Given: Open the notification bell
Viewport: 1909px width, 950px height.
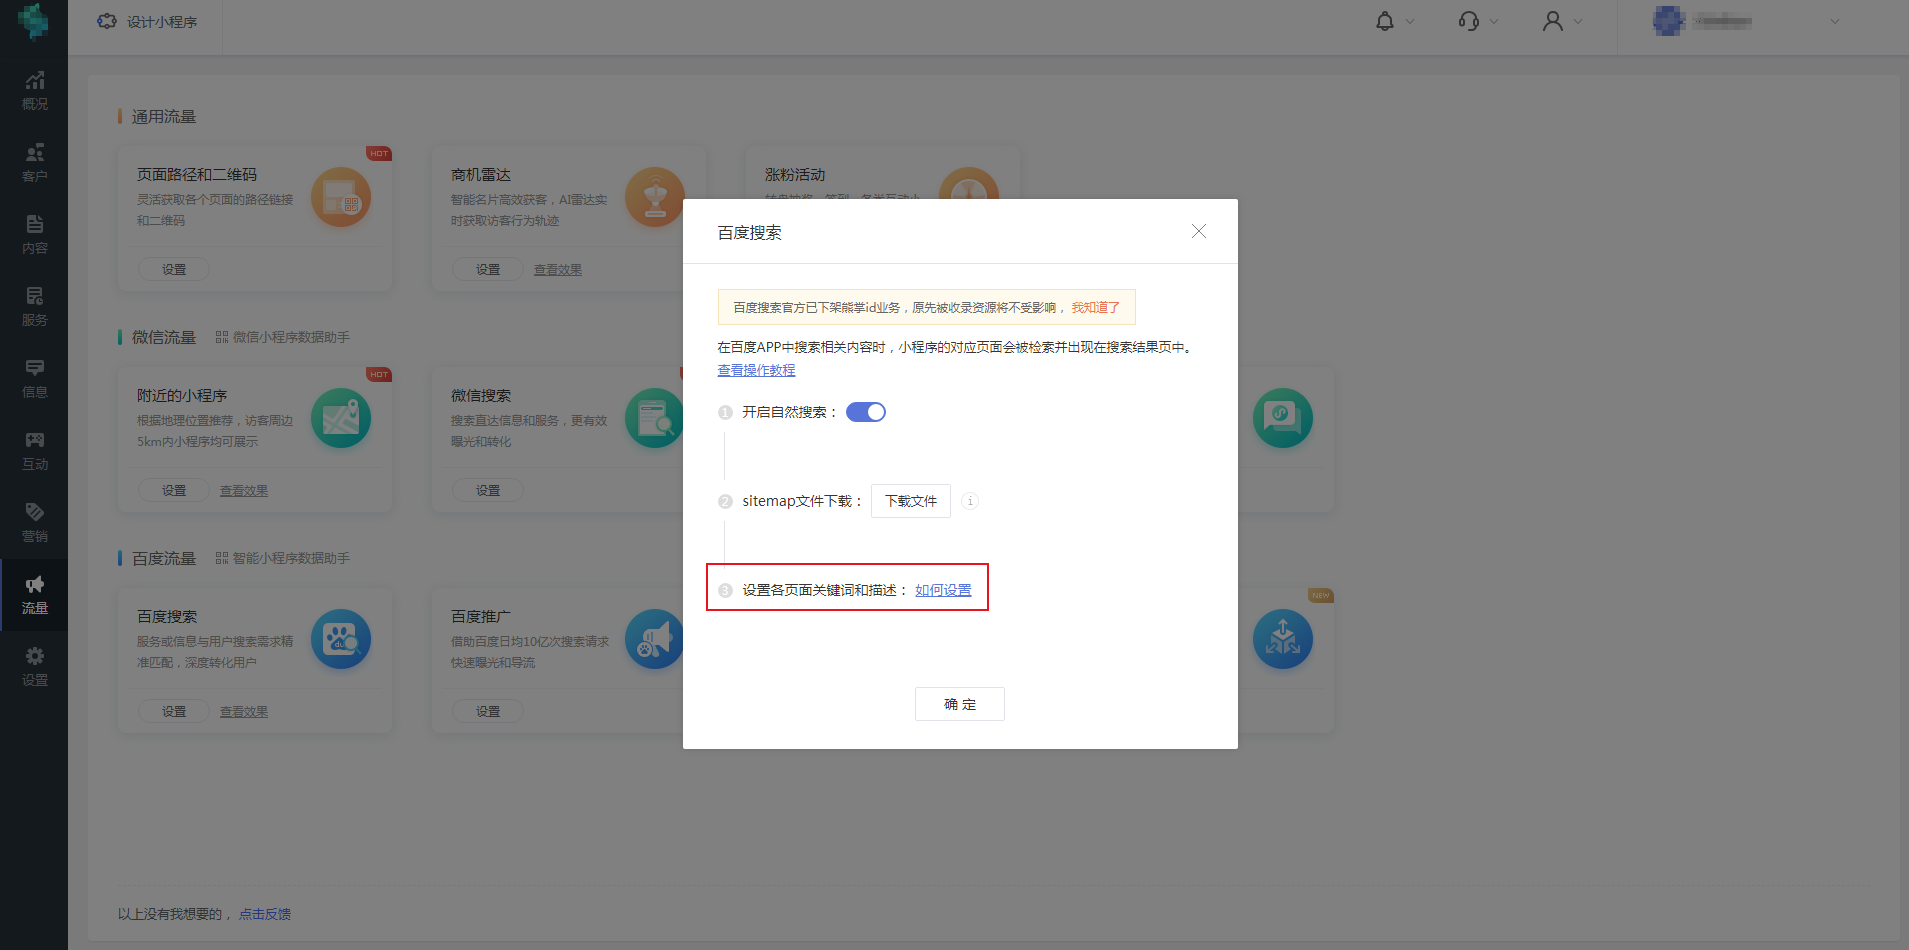Looking at the screenshot, I should tap(1385, 21).
